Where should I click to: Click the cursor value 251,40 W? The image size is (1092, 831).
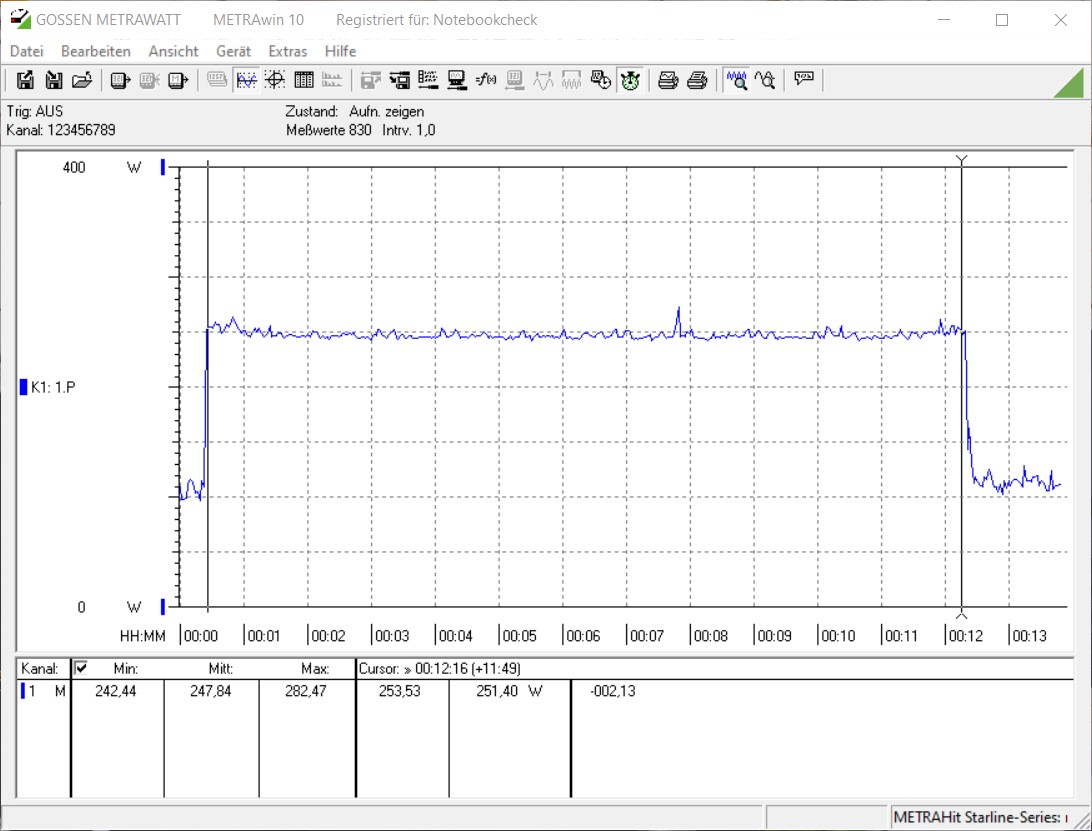tap(509, 691)
